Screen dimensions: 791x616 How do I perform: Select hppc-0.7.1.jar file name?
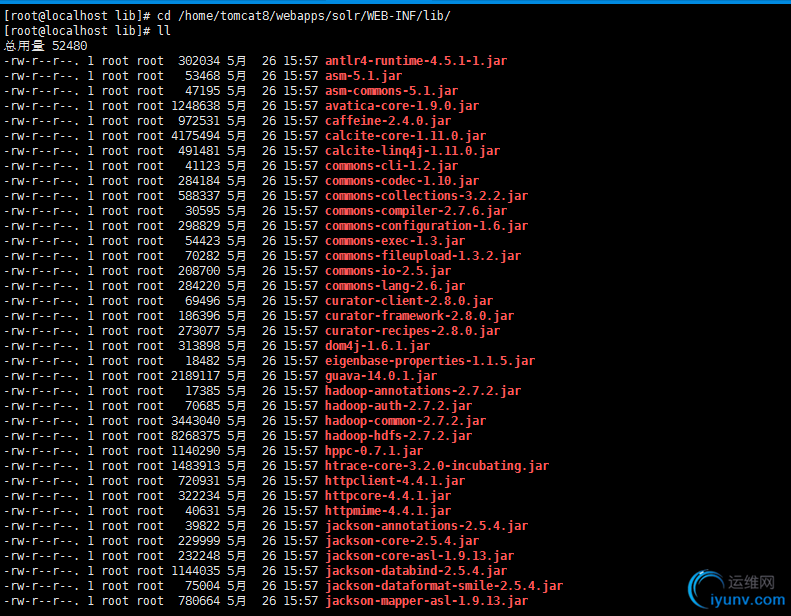point(374,452)
